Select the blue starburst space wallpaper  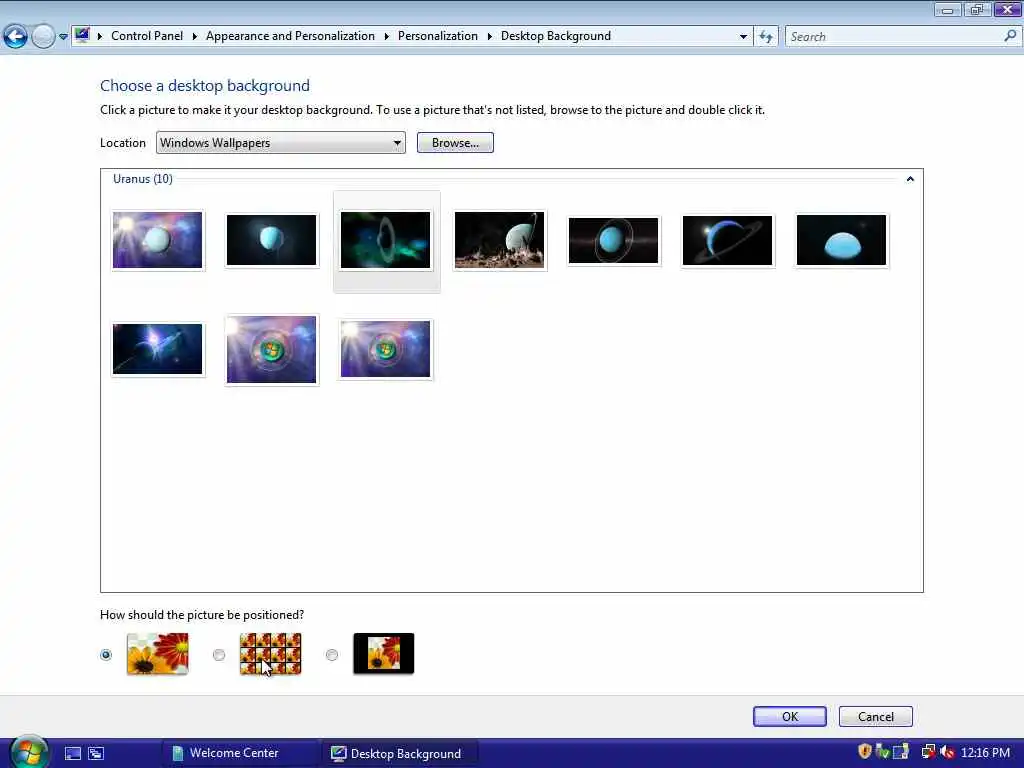click(157, 349)
